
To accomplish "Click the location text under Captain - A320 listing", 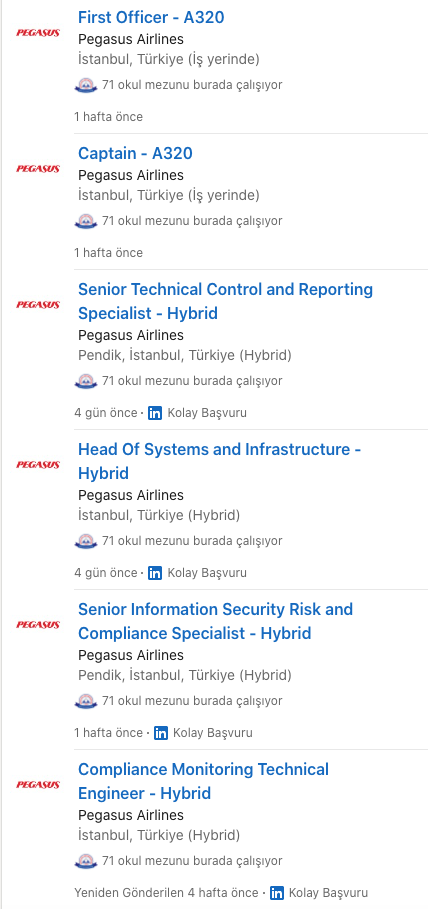I will point(169,196).
